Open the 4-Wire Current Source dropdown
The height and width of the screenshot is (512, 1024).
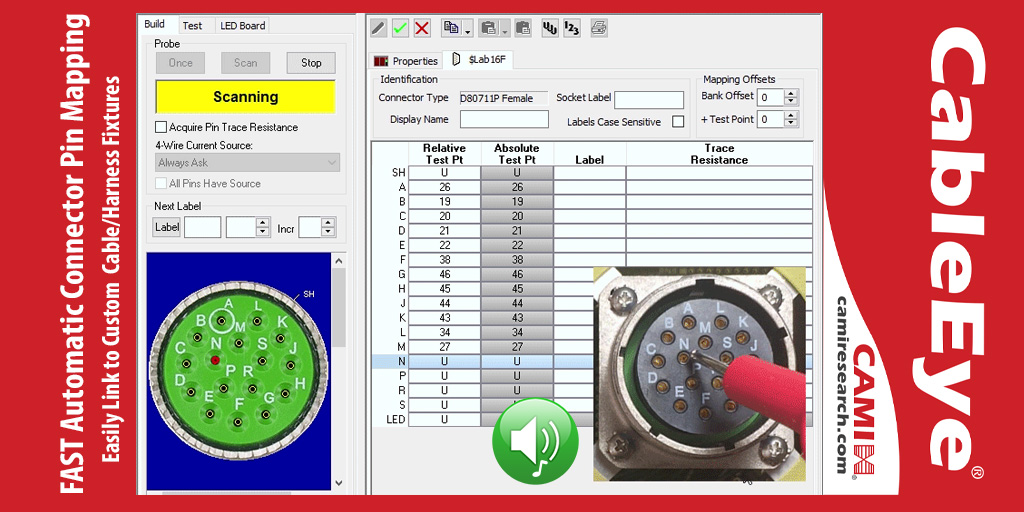pos(248,162)
